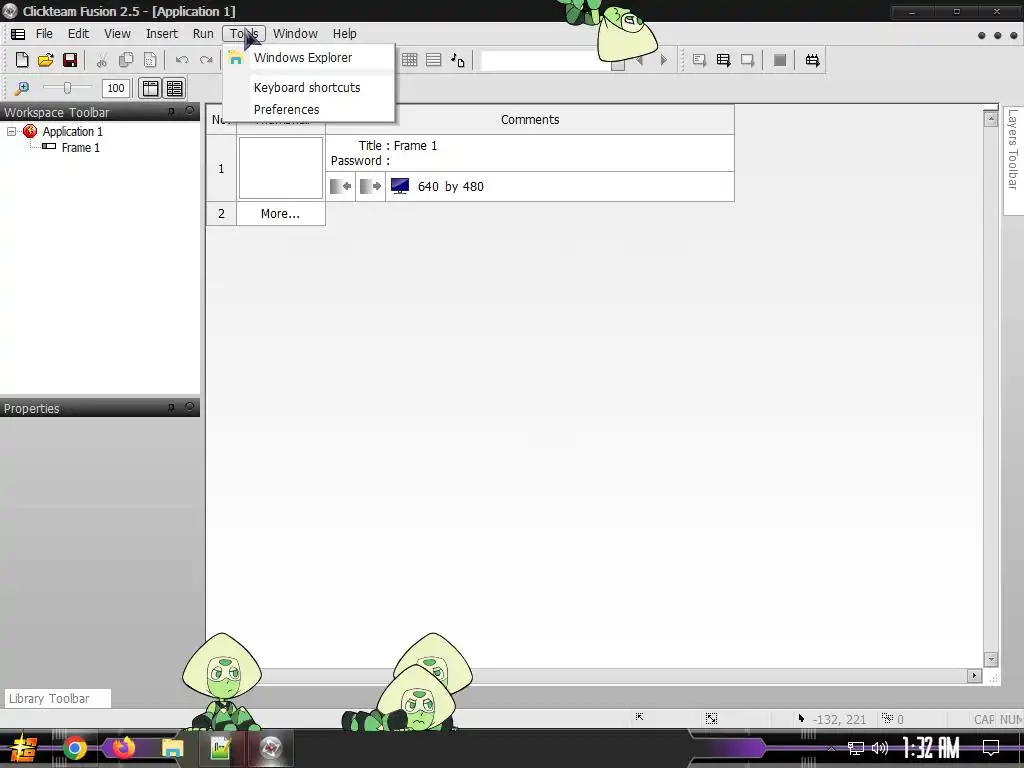
Task: Click the horizontal scrollbar right arrow
Action: click(x=974, y=675)
